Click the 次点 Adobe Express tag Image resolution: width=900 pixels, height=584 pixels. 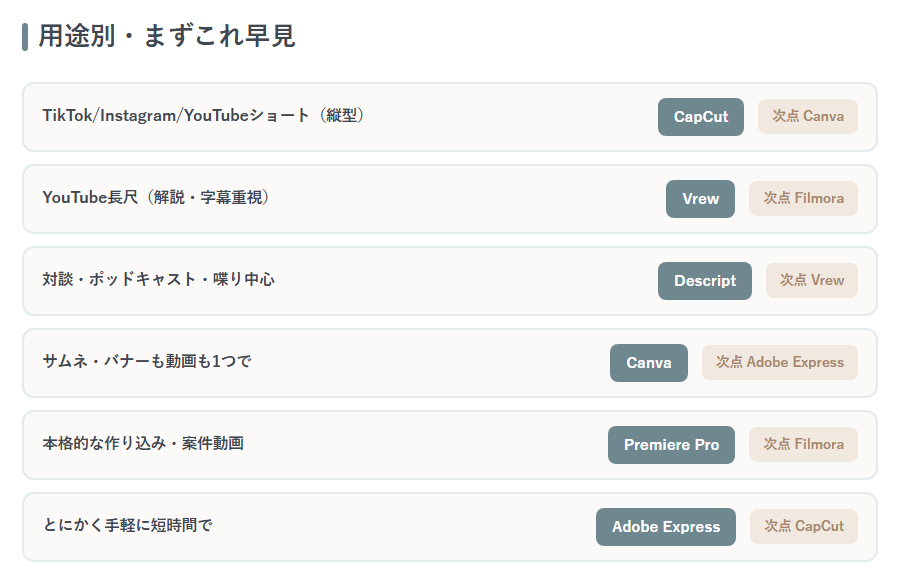click(779, 363)
